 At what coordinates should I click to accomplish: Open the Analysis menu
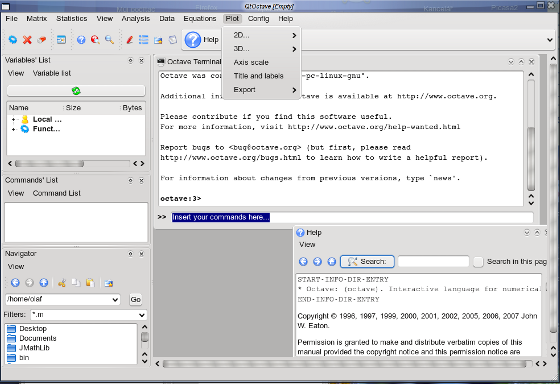136,19
